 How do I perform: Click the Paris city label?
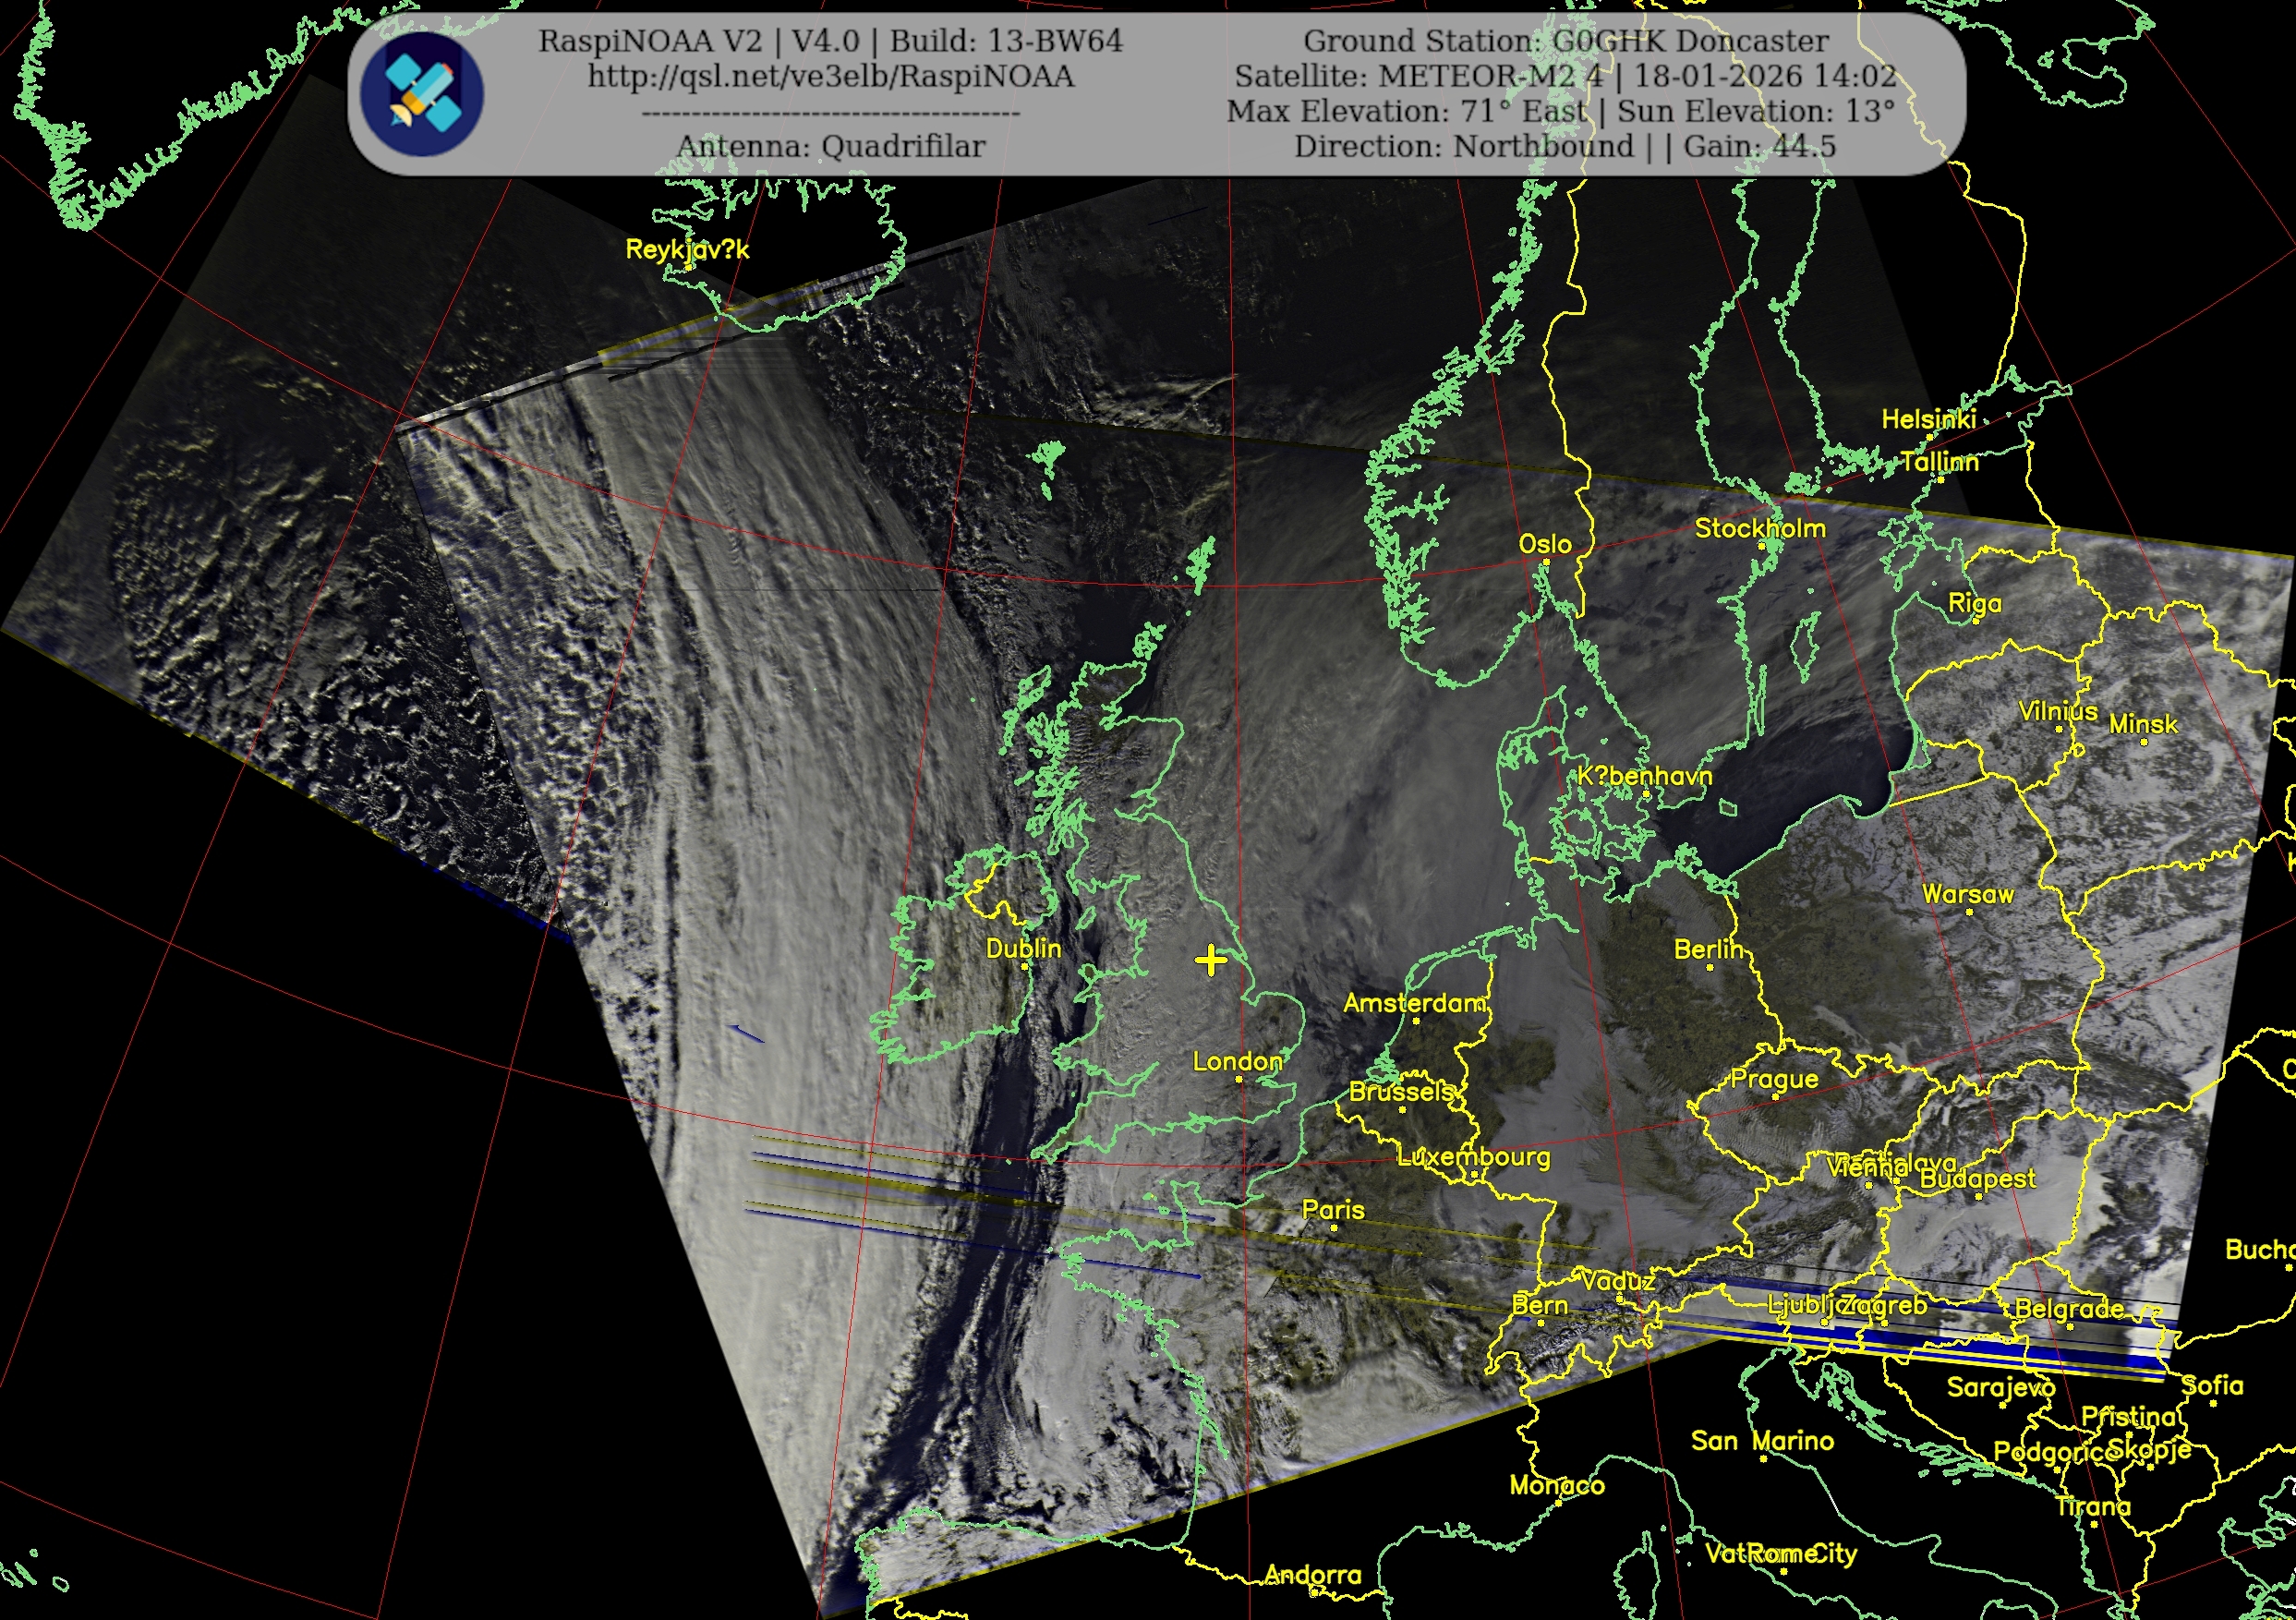pyautogui.click(x=1332, y=1210)
